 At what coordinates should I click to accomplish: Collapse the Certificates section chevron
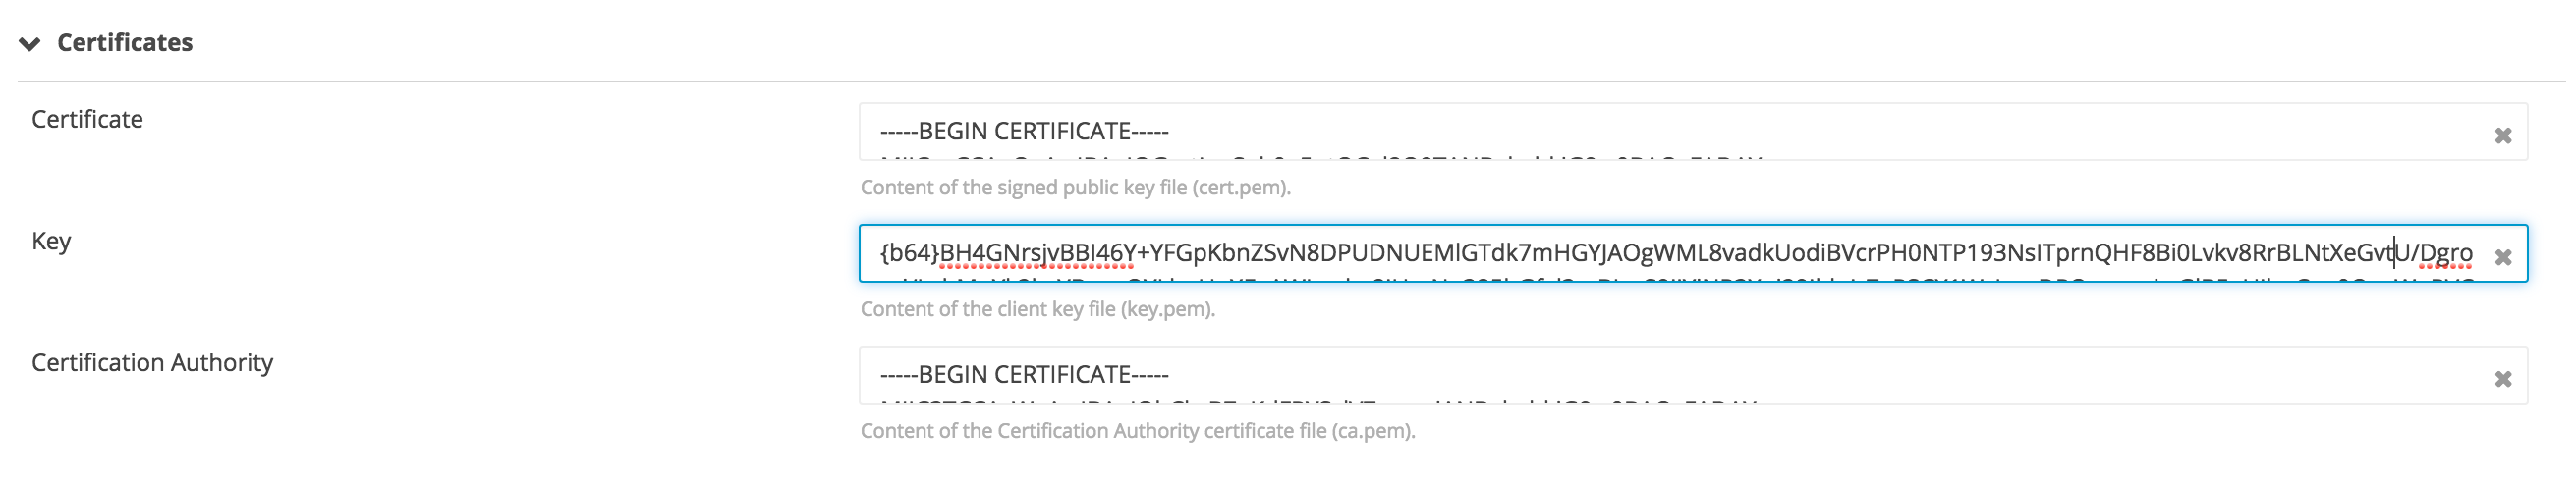pos(30,43)
